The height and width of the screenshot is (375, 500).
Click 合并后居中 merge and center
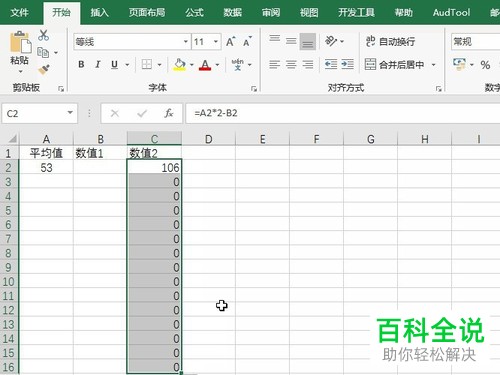click(394, 64)
